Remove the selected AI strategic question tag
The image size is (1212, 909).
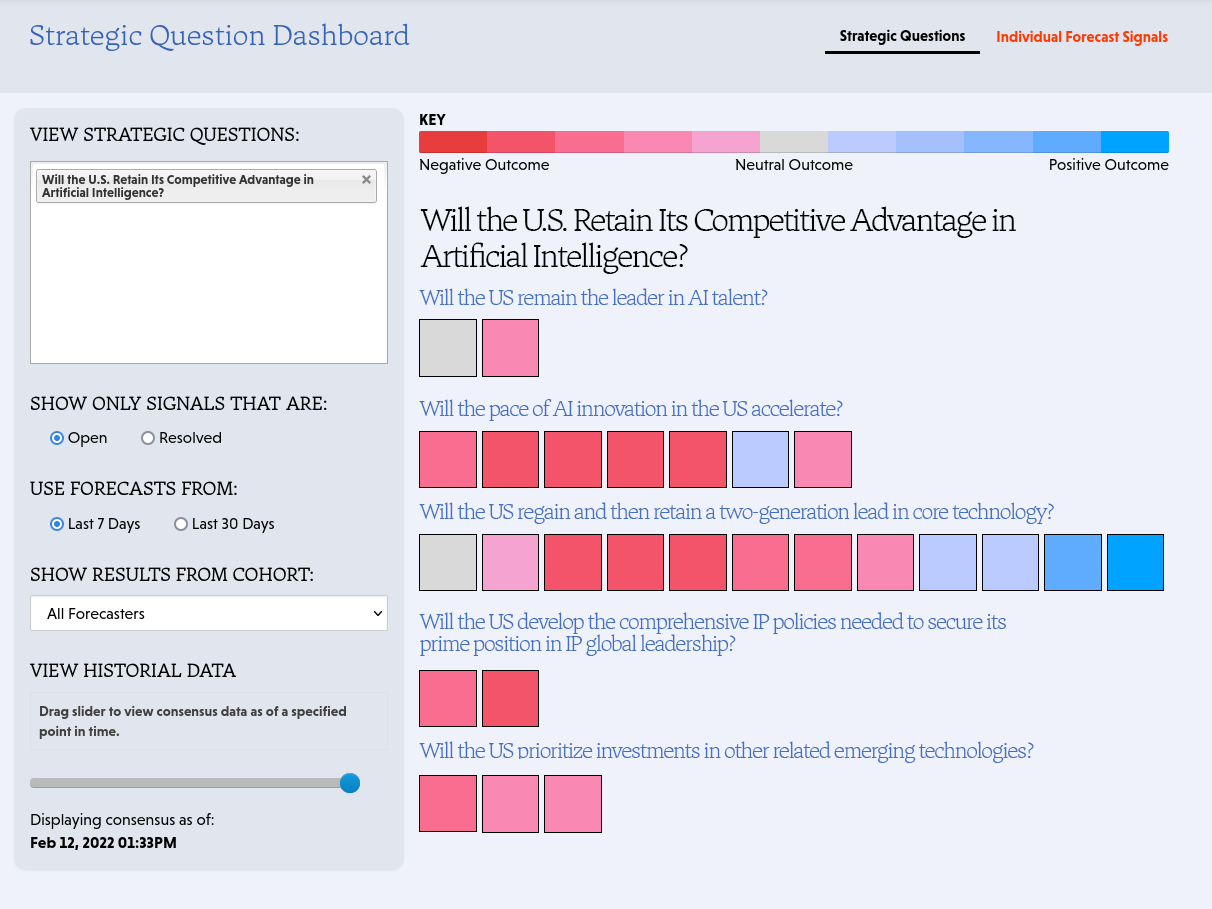coord(366,180)
